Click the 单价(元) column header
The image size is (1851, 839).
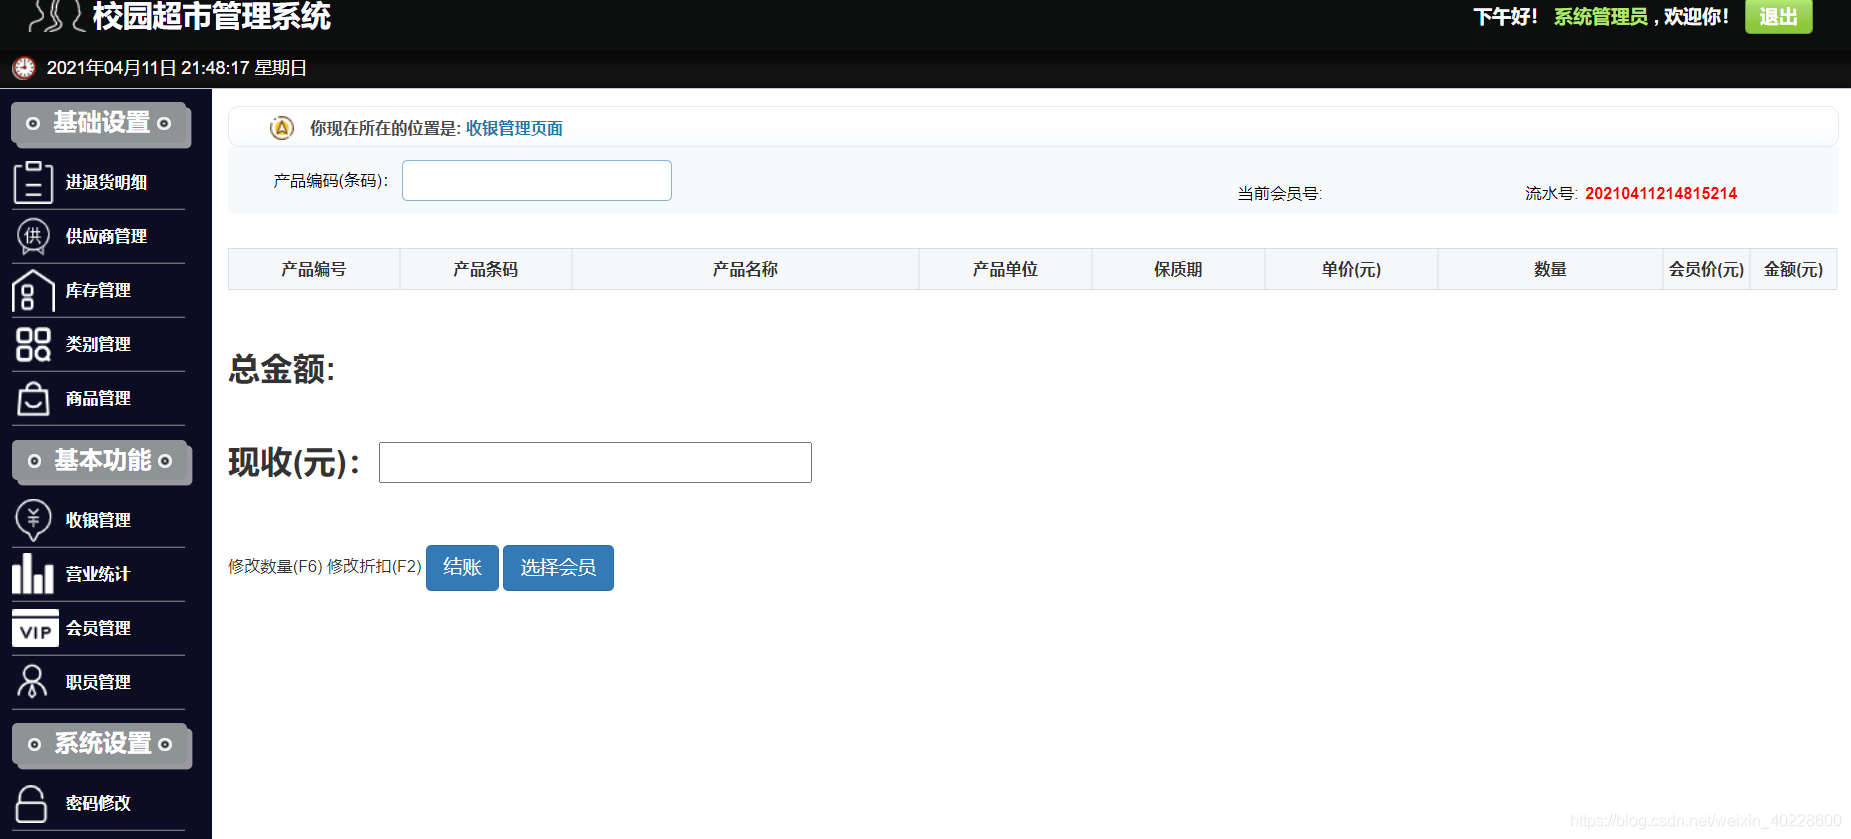(x=1351, y=269)
